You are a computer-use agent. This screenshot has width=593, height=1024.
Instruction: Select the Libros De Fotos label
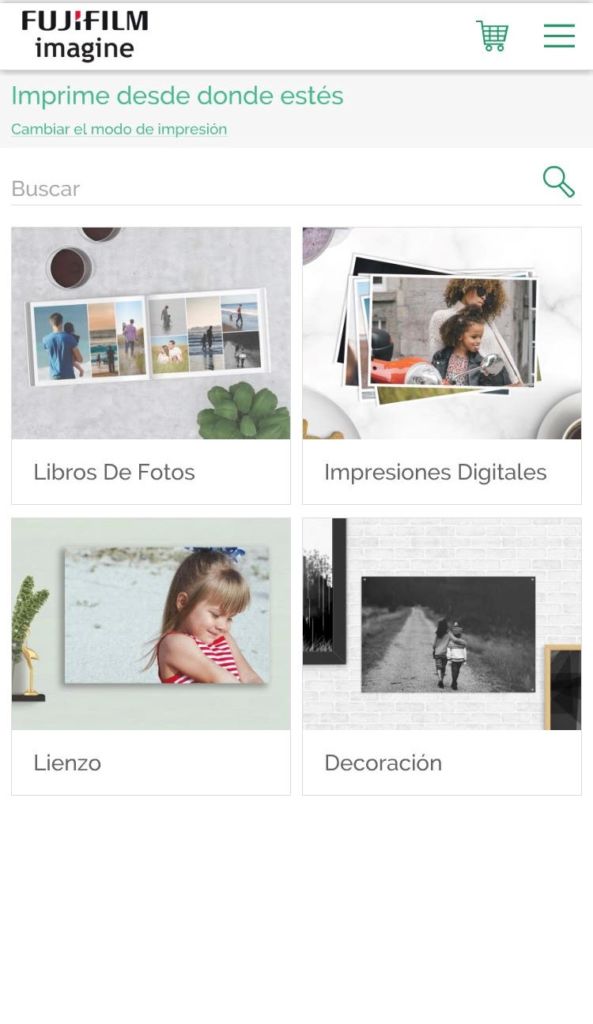pos(114,472)
